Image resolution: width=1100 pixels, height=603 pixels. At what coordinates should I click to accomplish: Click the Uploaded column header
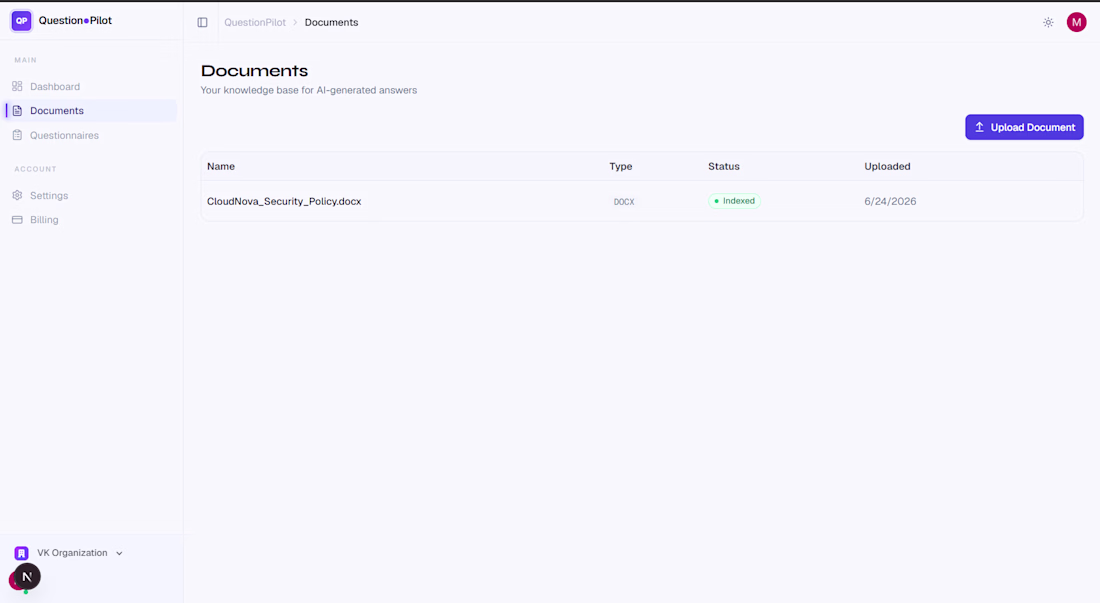click(x=887, y=166)
